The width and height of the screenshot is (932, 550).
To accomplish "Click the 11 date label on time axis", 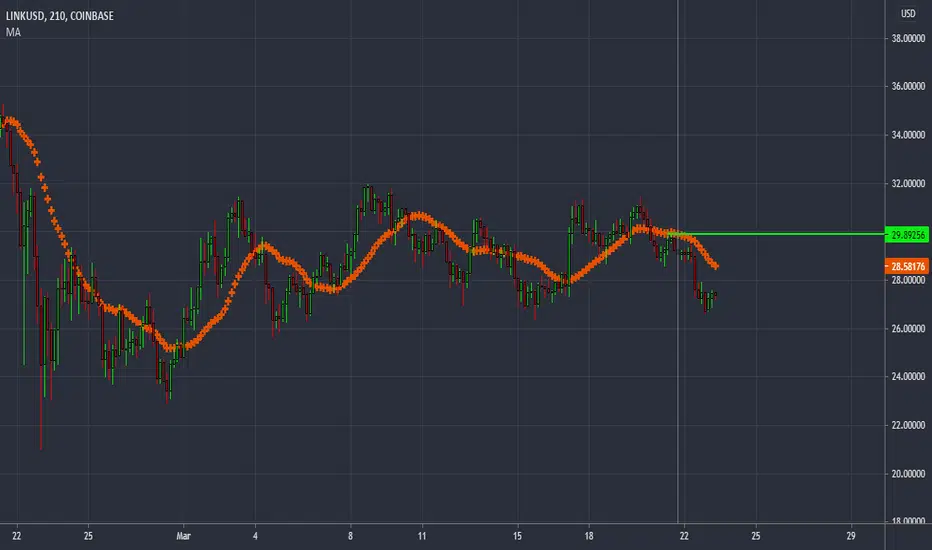I will 422,536.
